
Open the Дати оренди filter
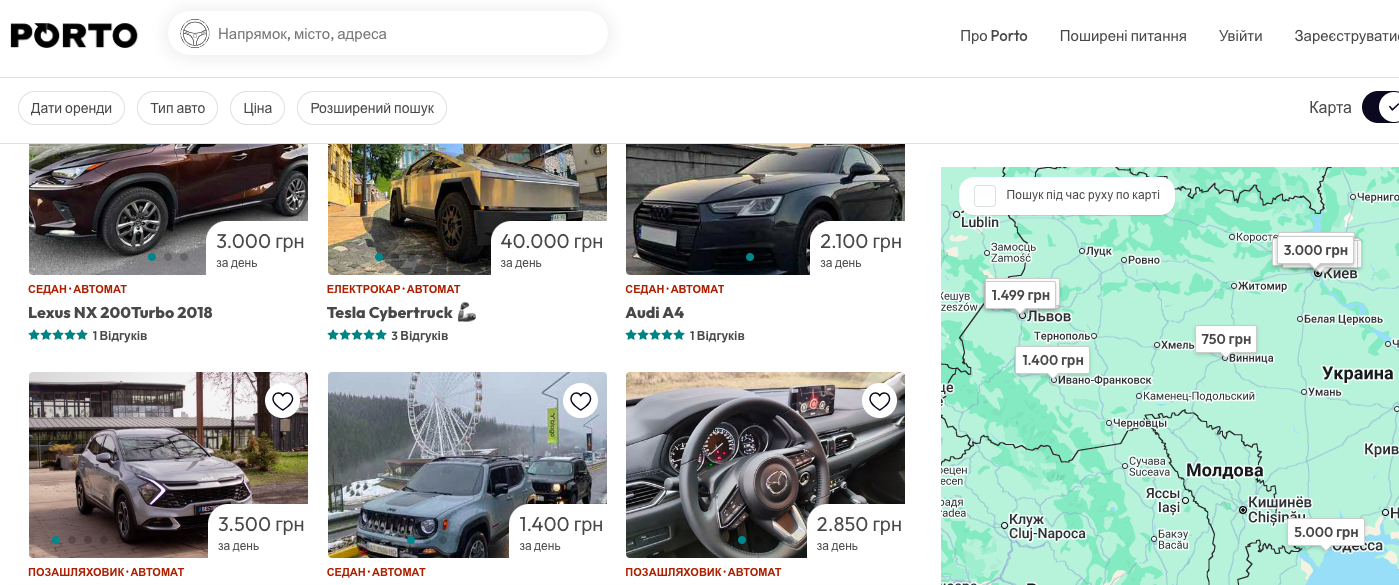[71, 108]
